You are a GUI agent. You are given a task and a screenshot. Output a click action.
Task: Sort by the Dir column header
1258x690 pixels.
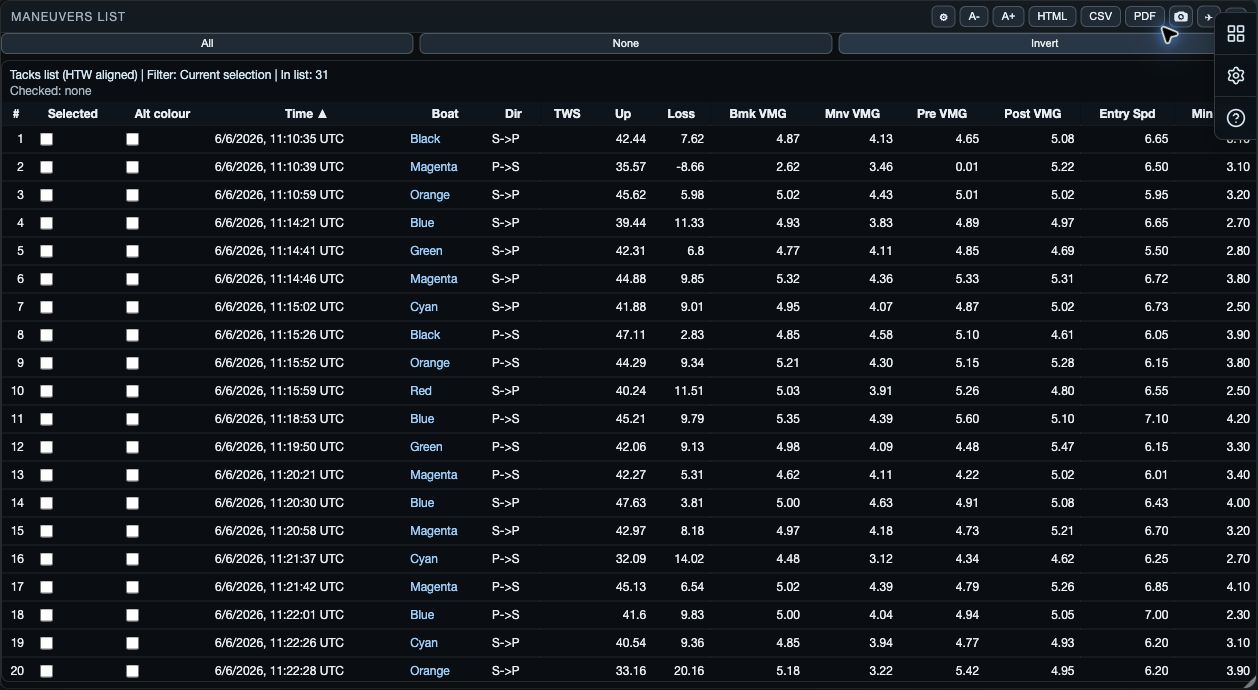coord(514,114)
